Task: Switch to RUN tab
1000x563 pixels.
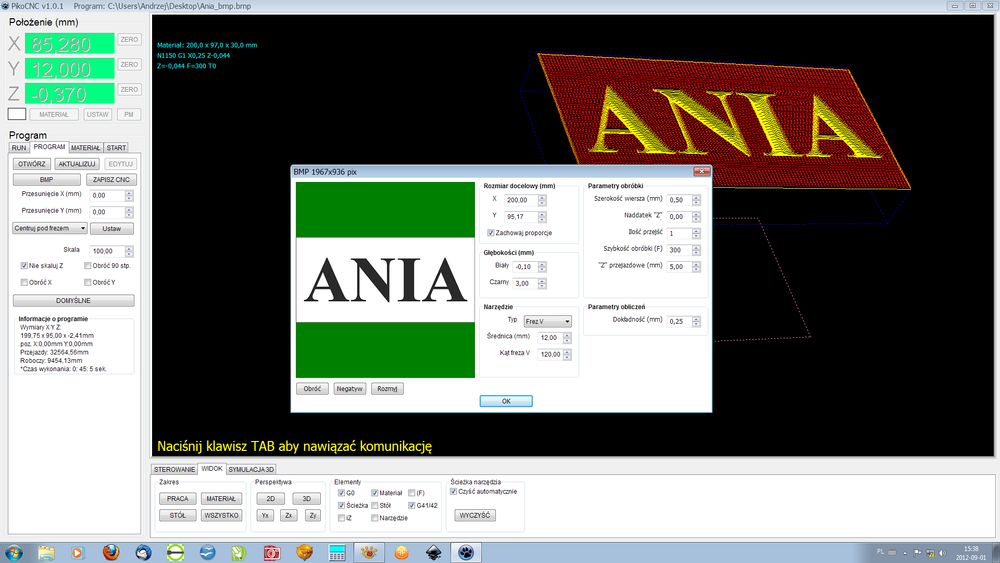Action: 19,148
